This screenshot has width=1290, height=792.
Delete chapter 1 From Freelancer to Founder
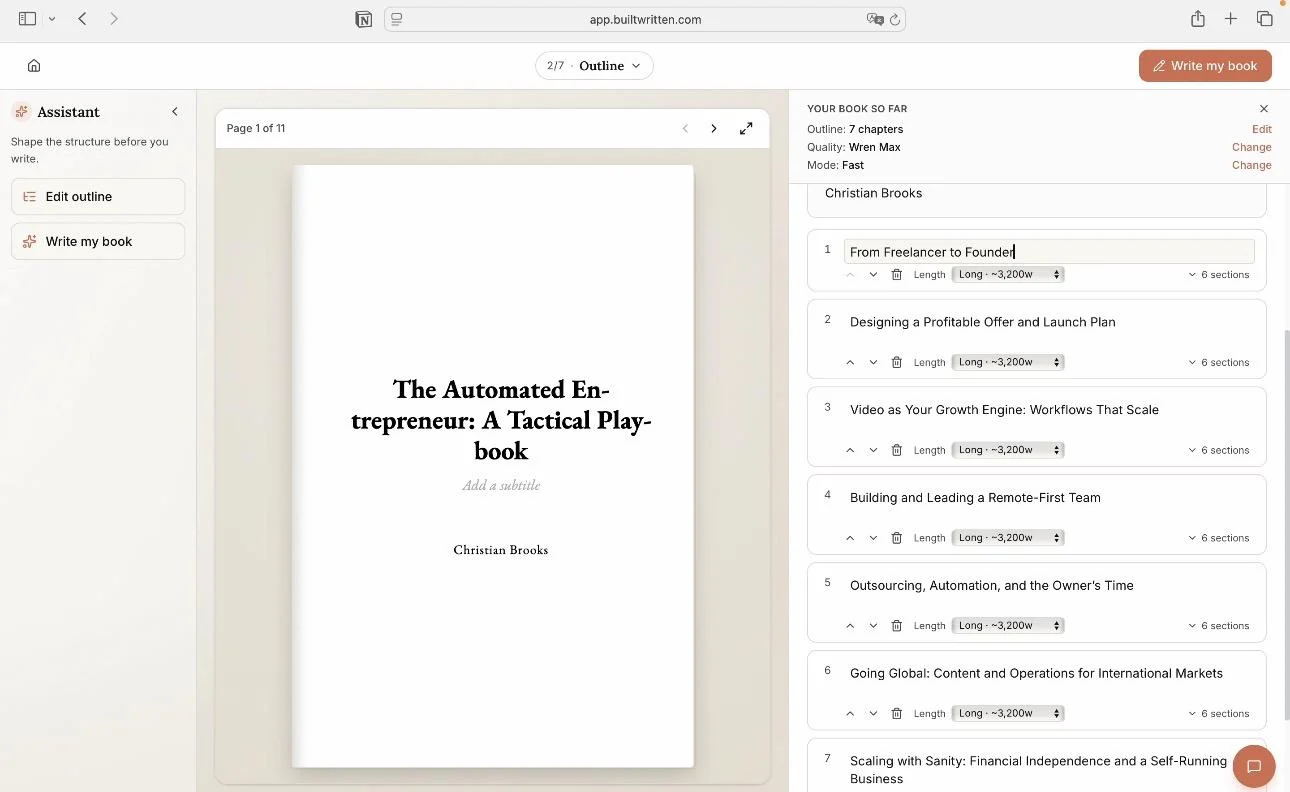tap(897, 275)
